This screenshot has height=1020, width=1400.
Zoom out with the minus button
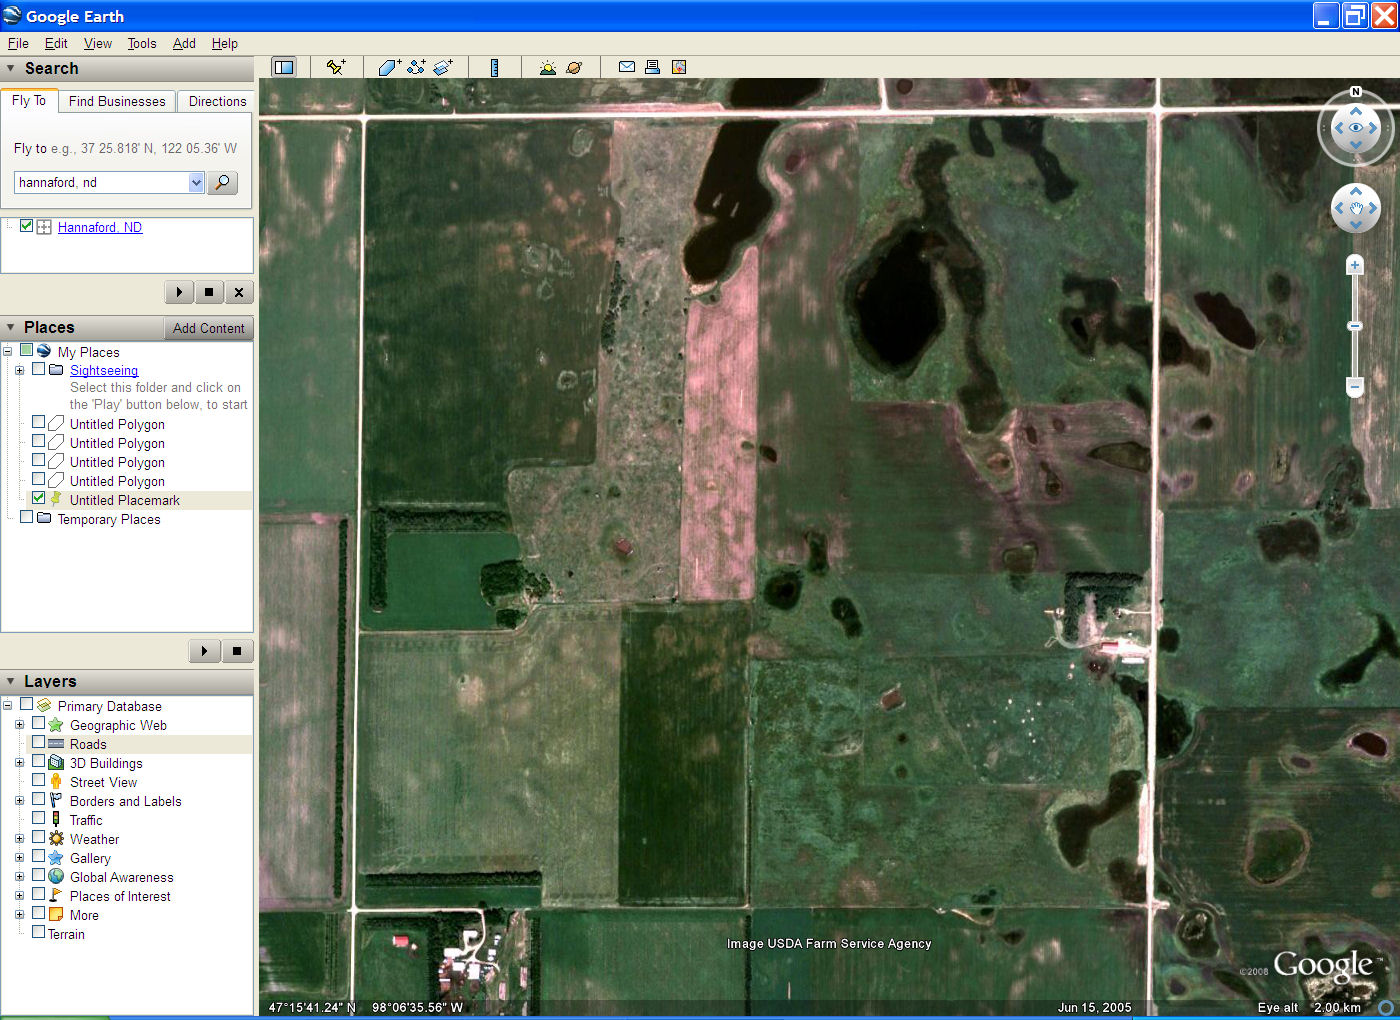click(x=1355, y=386)
